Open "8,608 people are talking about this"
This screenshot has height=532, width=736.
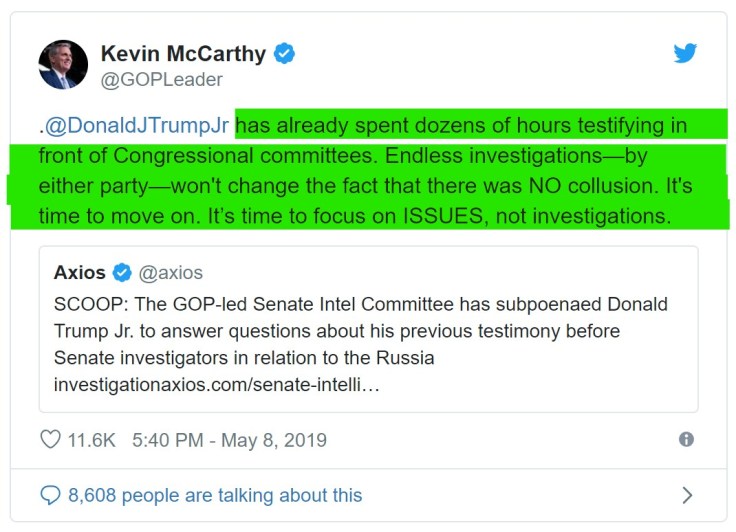214,495
